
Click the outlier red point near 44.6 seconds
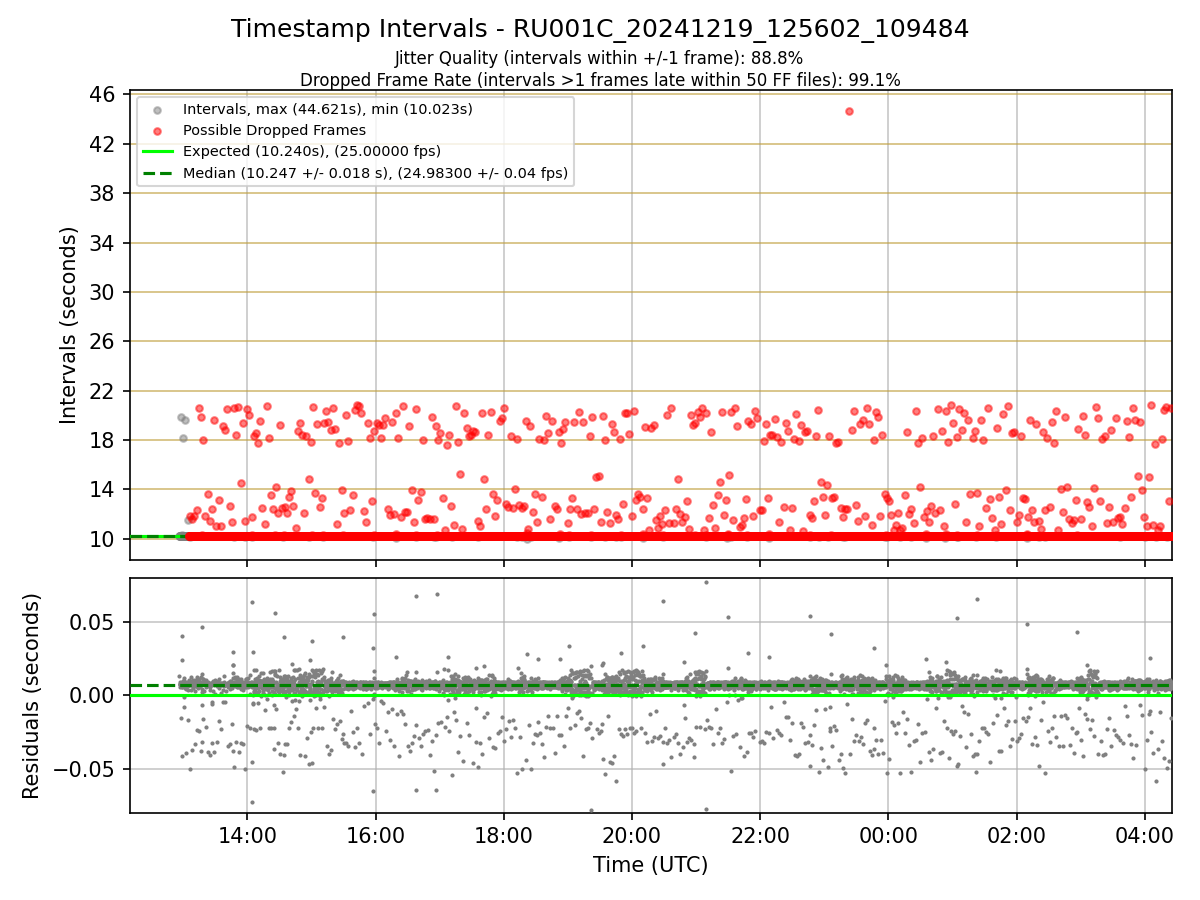click(849, 111)
